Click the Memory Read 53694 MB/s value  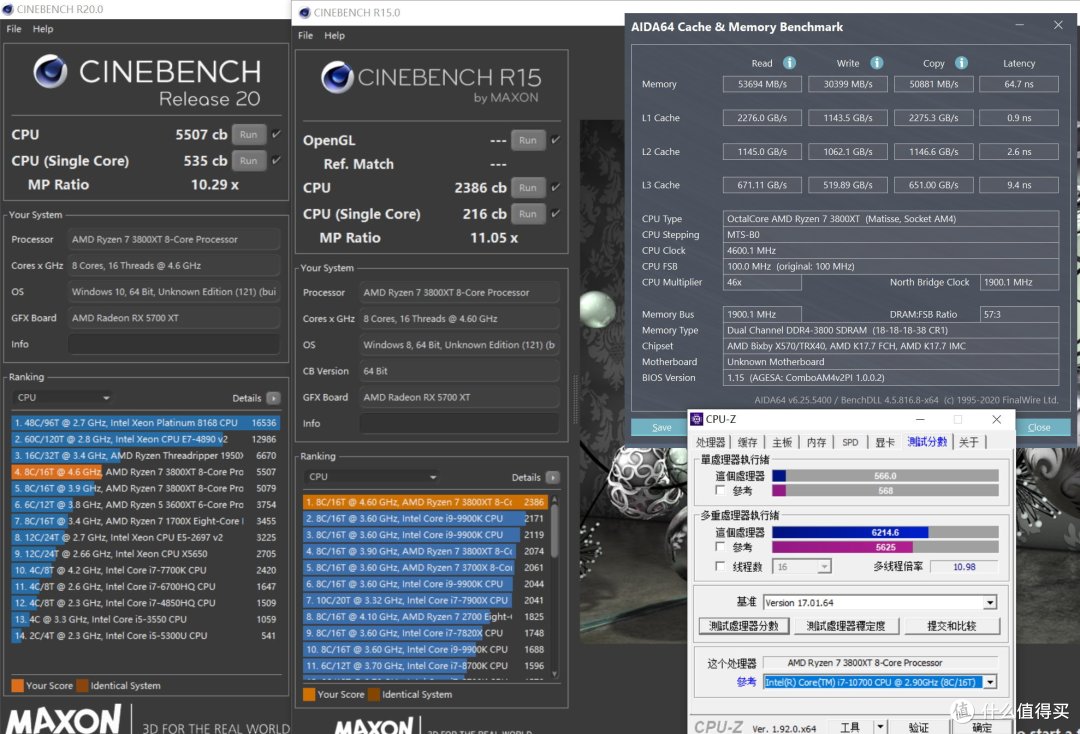[762, 84]
